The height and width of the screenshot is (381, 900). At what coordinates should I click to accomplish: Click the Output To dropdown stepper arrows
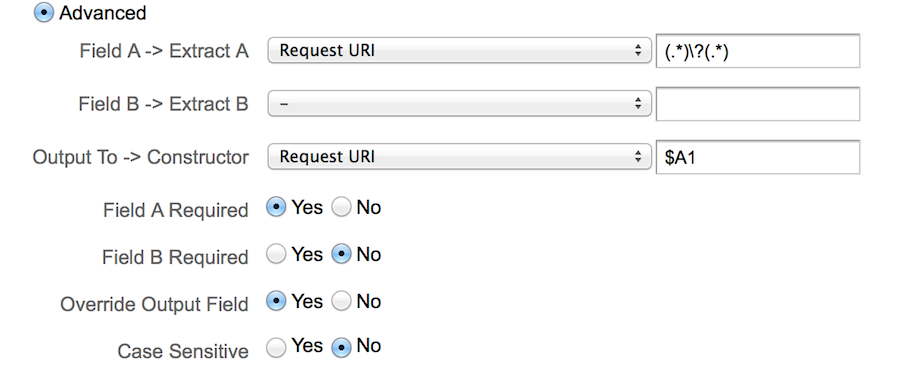(x=638, y=157)
